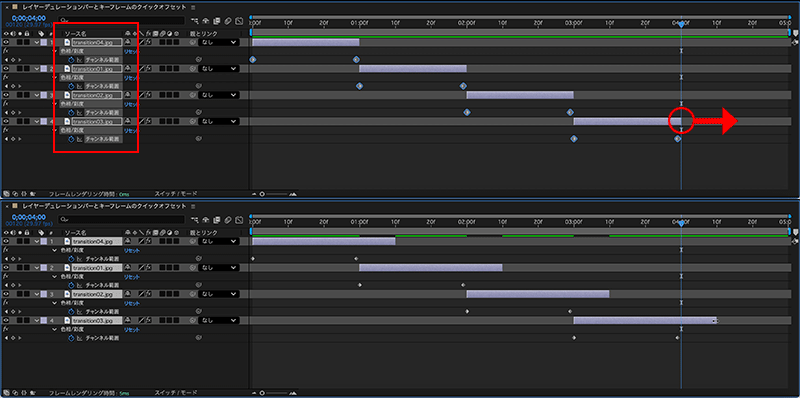Go to next keyframe arrow under transition02.jpg, upper panel
This screenshot has width=800, height=398.
20,112
